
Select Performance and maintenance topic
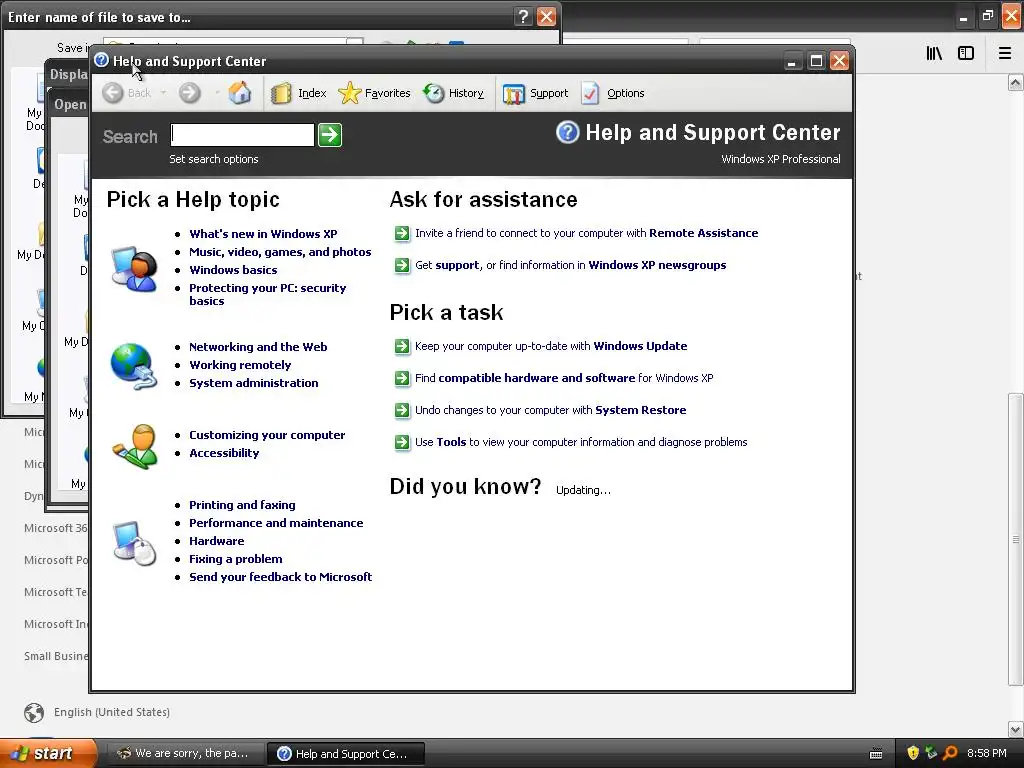tap(276, 523)
